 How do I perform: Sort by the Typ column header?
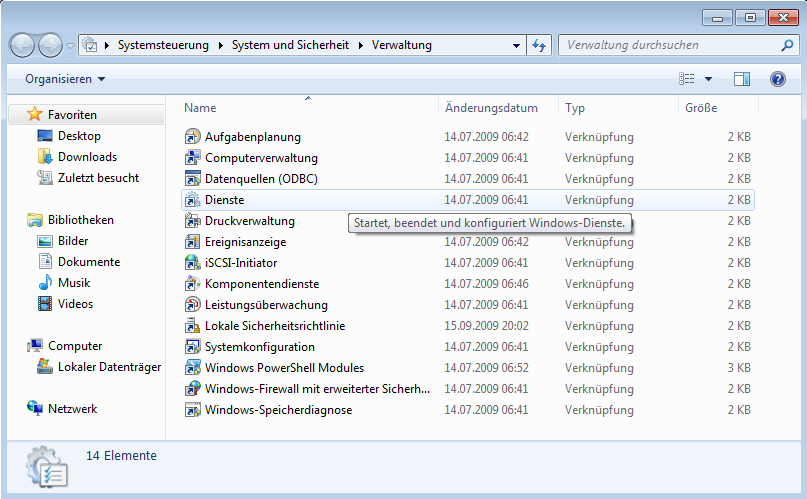(575, 108)
